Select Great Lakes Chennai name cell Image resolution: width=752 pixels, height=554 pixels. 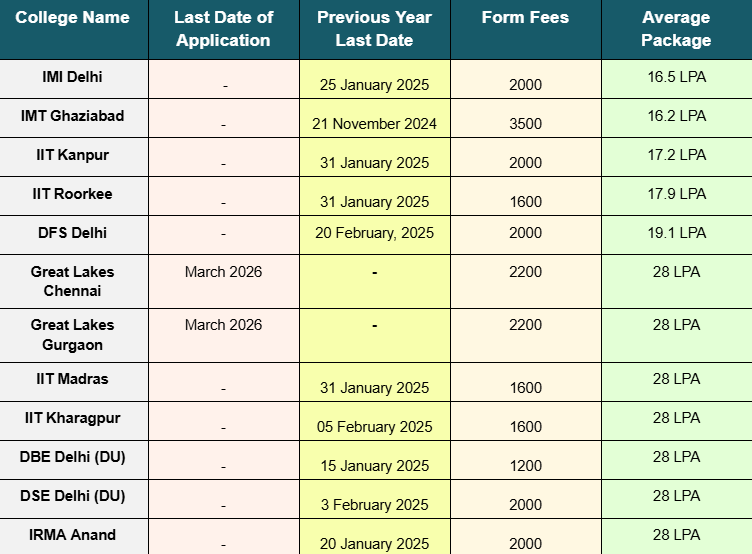tap(72, 281)
